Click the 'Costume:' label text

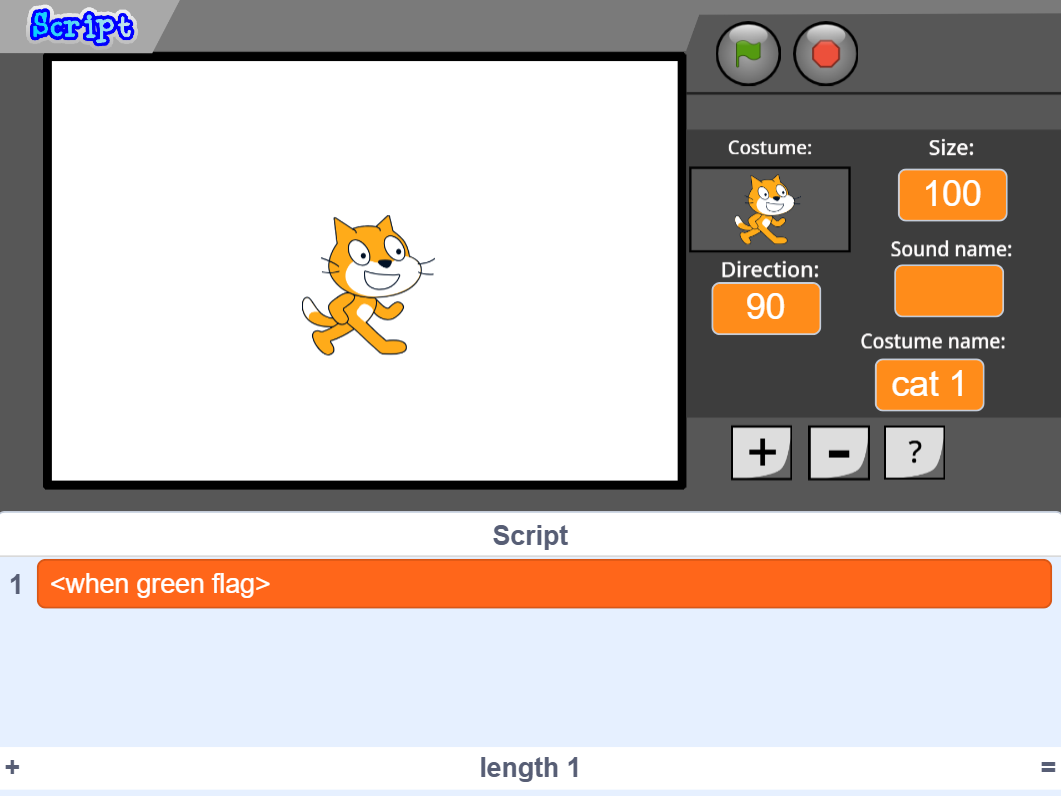[x=769, y=148]
